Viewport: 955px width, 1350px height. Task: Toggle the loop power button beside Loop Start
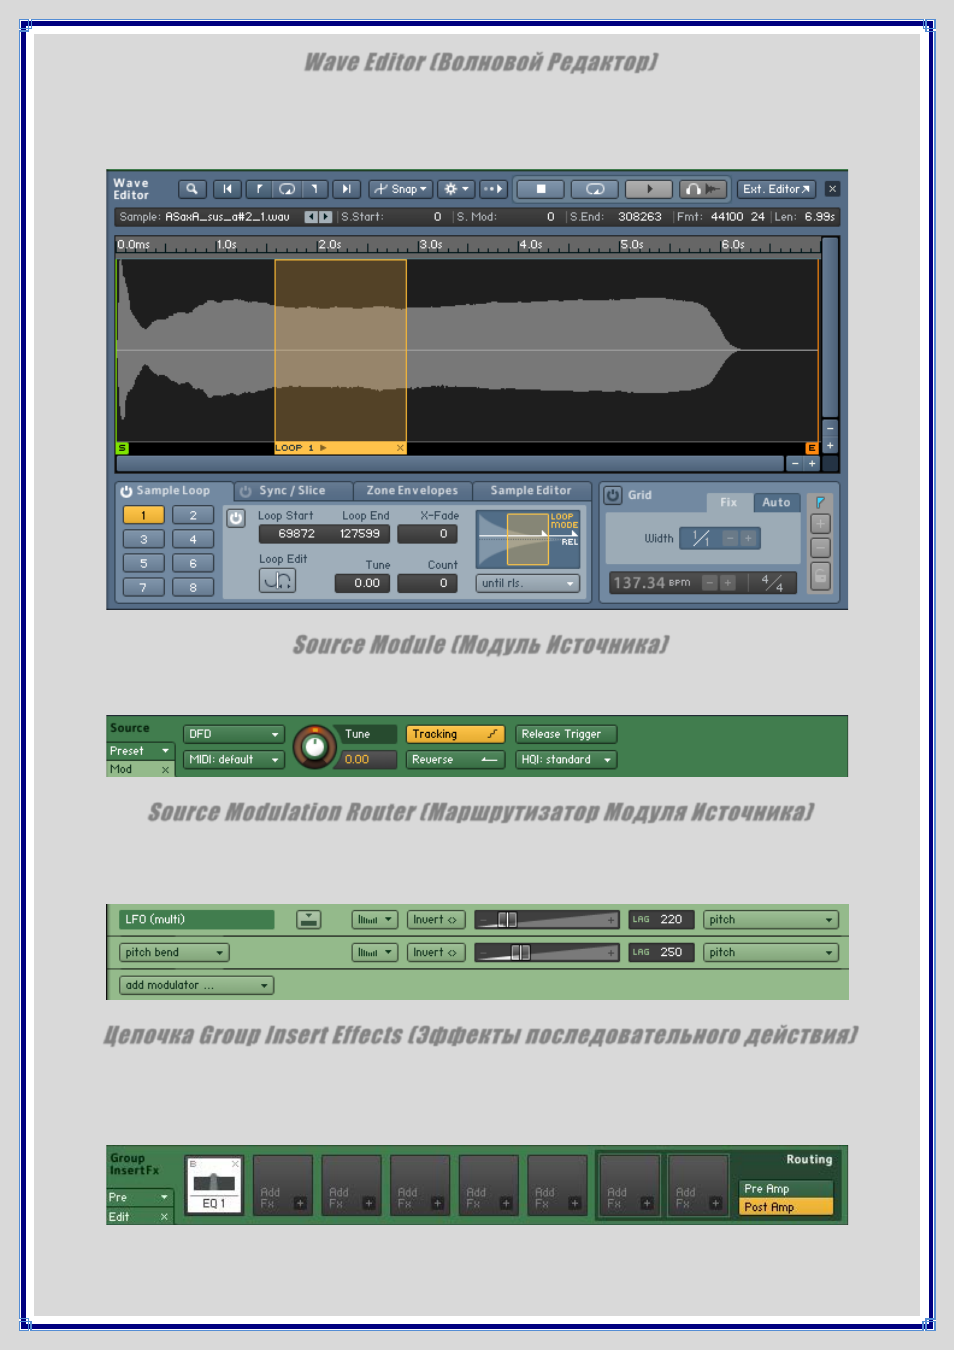click(x=236, y=518)
